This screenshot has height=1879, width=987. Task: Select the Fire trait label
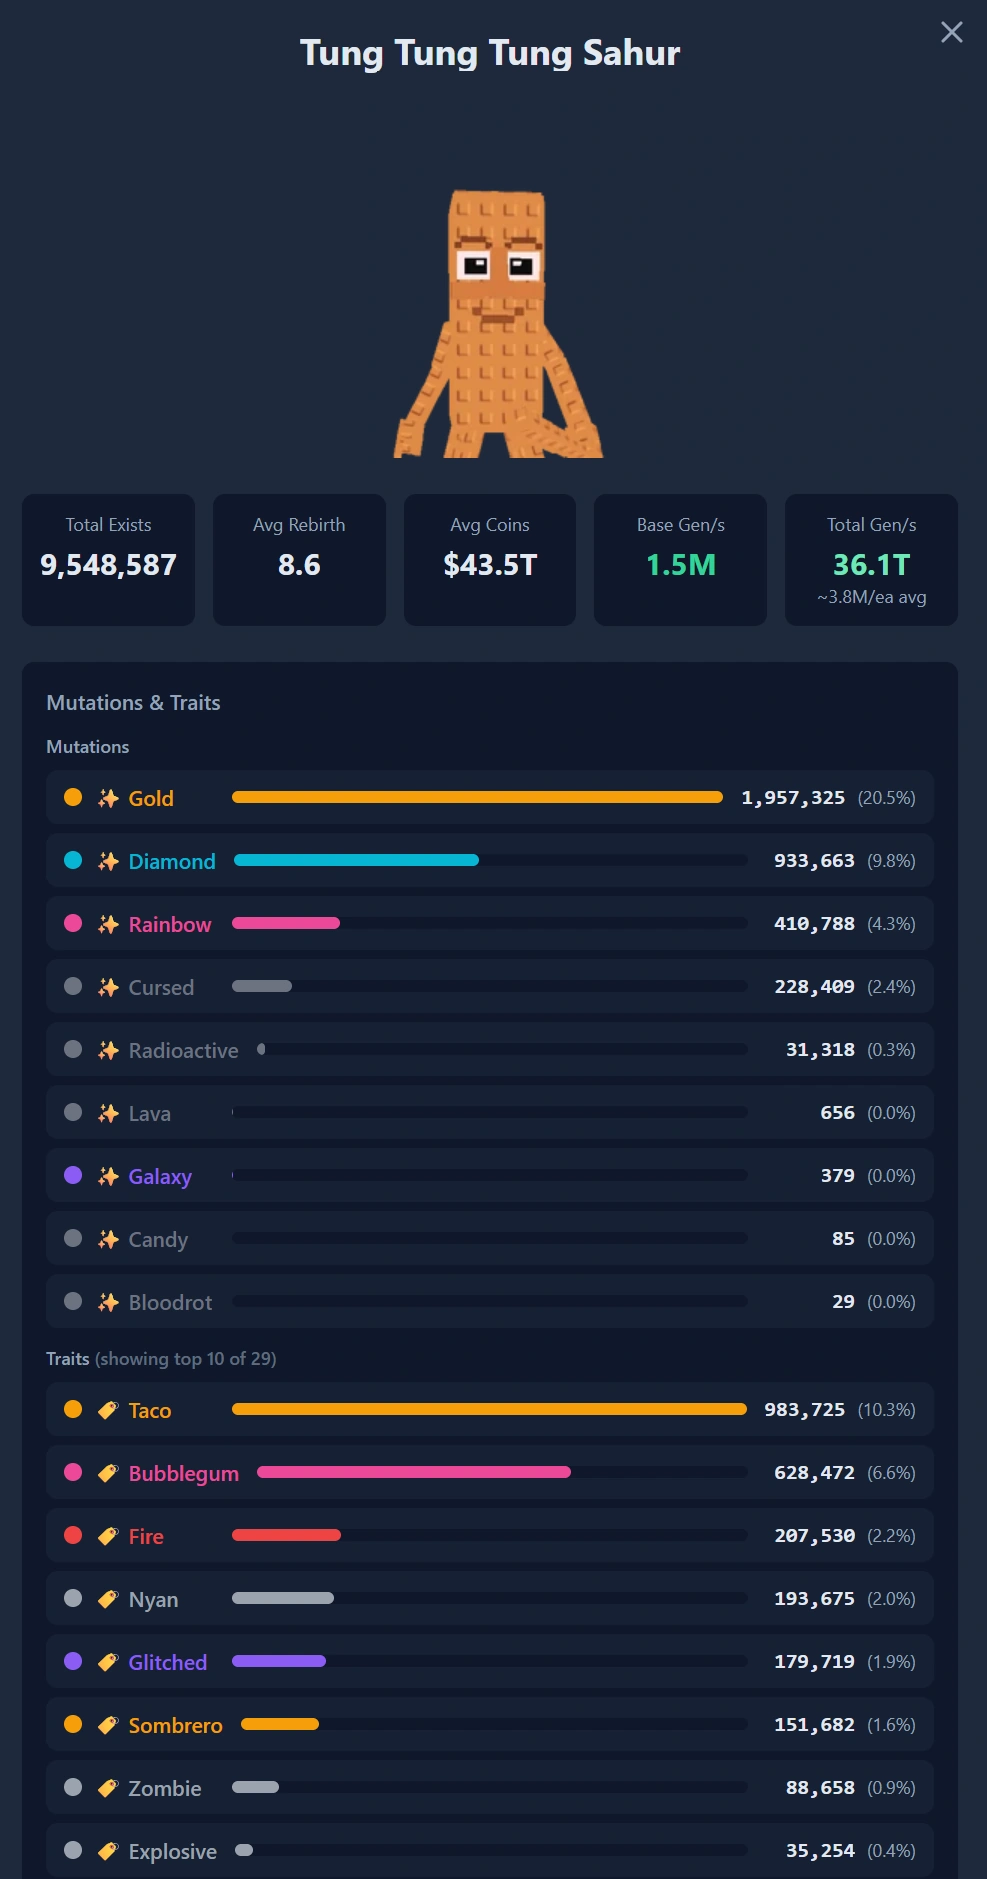[x=146, y=1536]
